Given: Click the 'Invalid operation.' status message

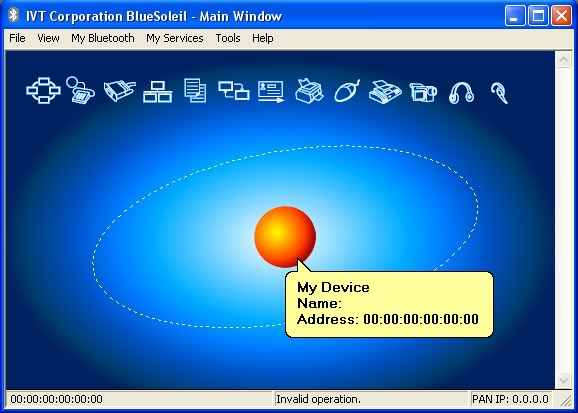Looking at the screenshot, I should click(318, 399).
